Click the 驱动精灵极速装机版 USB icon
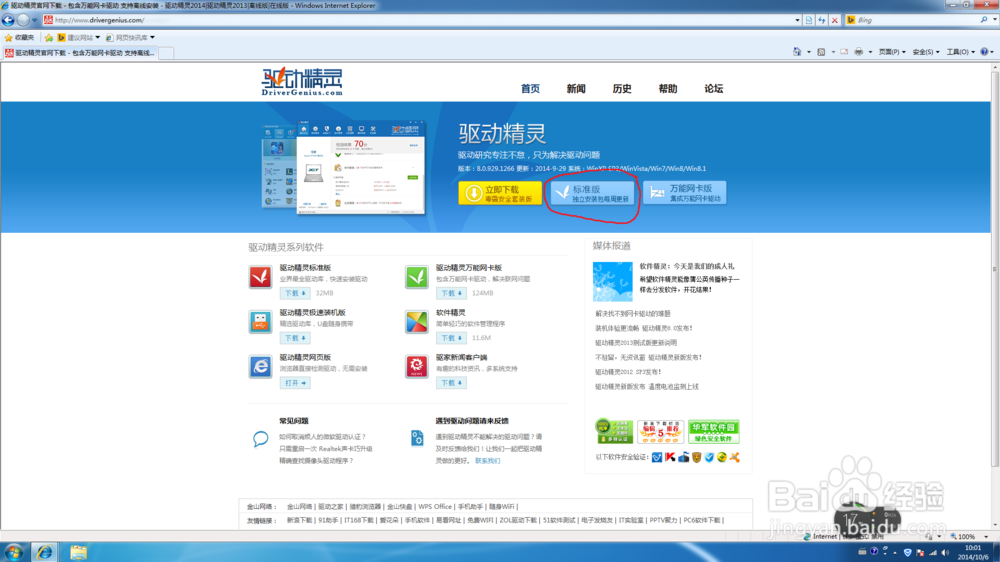The width and height of the screenshot is (1000, 562). 260,322
